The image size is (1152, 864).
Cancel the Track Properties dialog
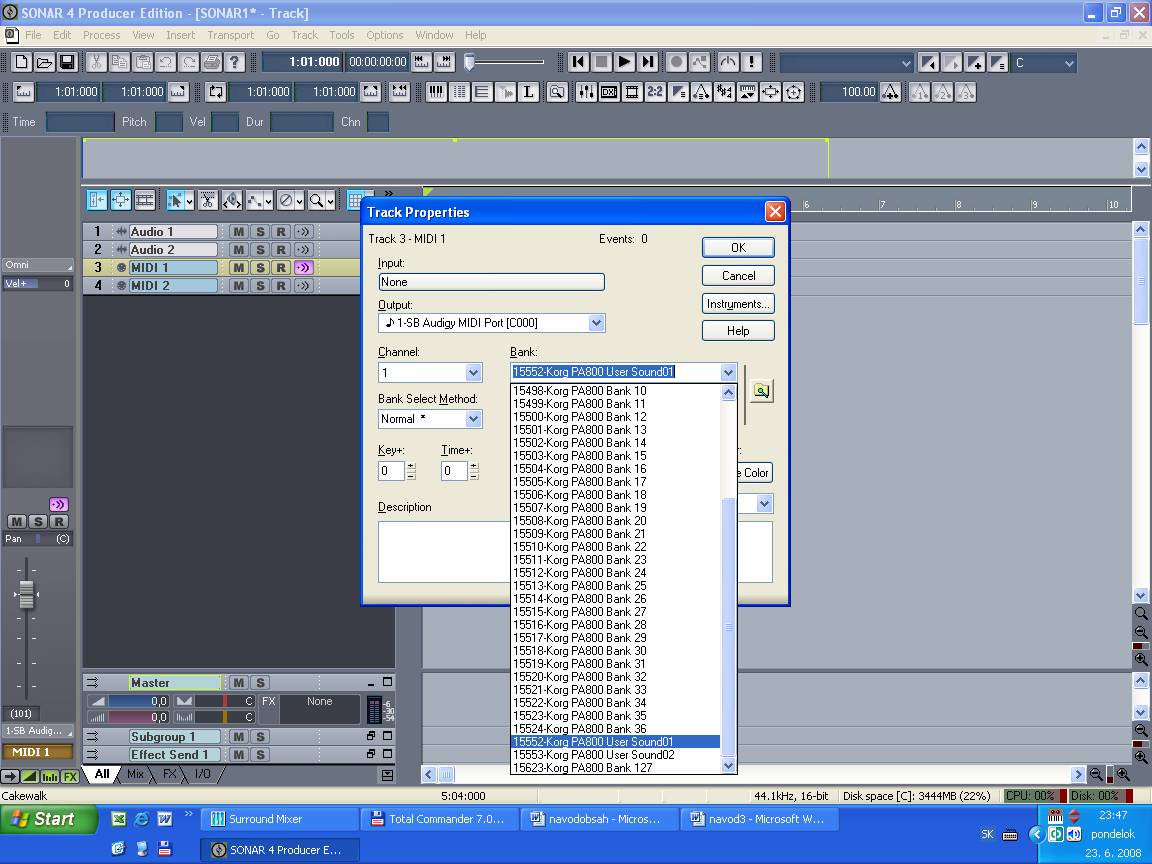click(738, 276)
